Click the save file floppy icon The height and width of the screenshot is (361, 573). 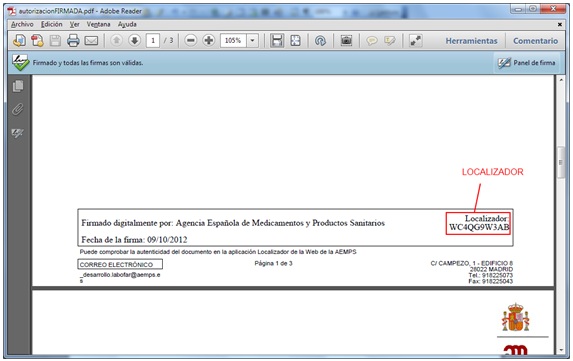(55, 40)
